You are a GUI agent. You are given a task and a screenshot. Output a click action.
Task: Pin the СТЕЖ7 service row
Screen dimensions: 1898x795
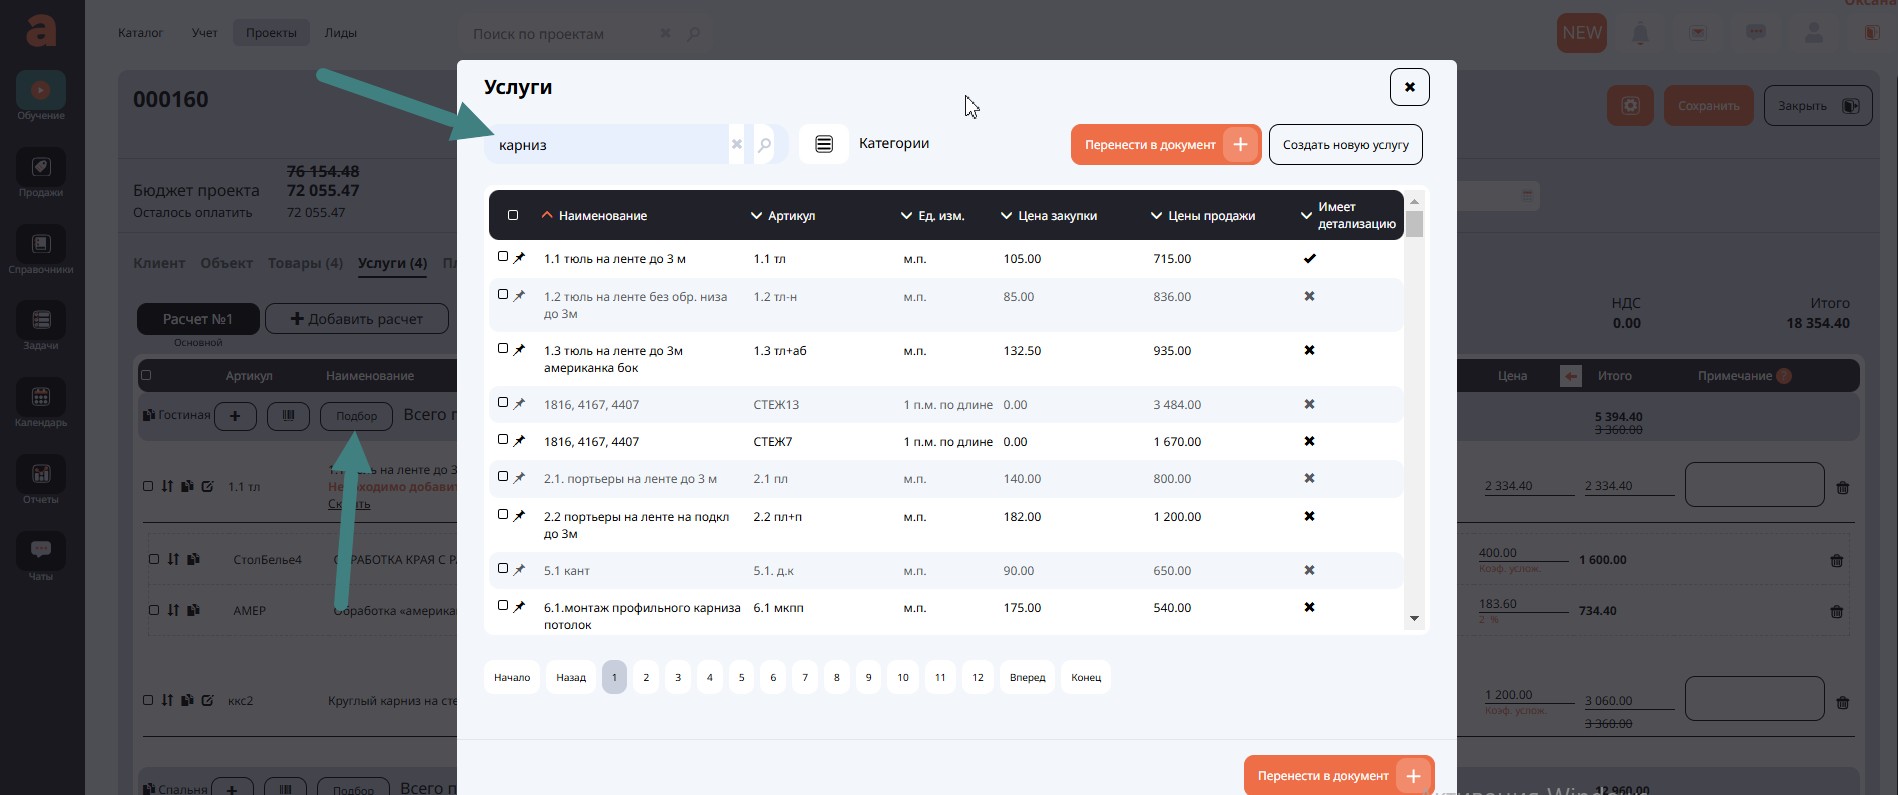pyautogui.click(x=519, y=441)
